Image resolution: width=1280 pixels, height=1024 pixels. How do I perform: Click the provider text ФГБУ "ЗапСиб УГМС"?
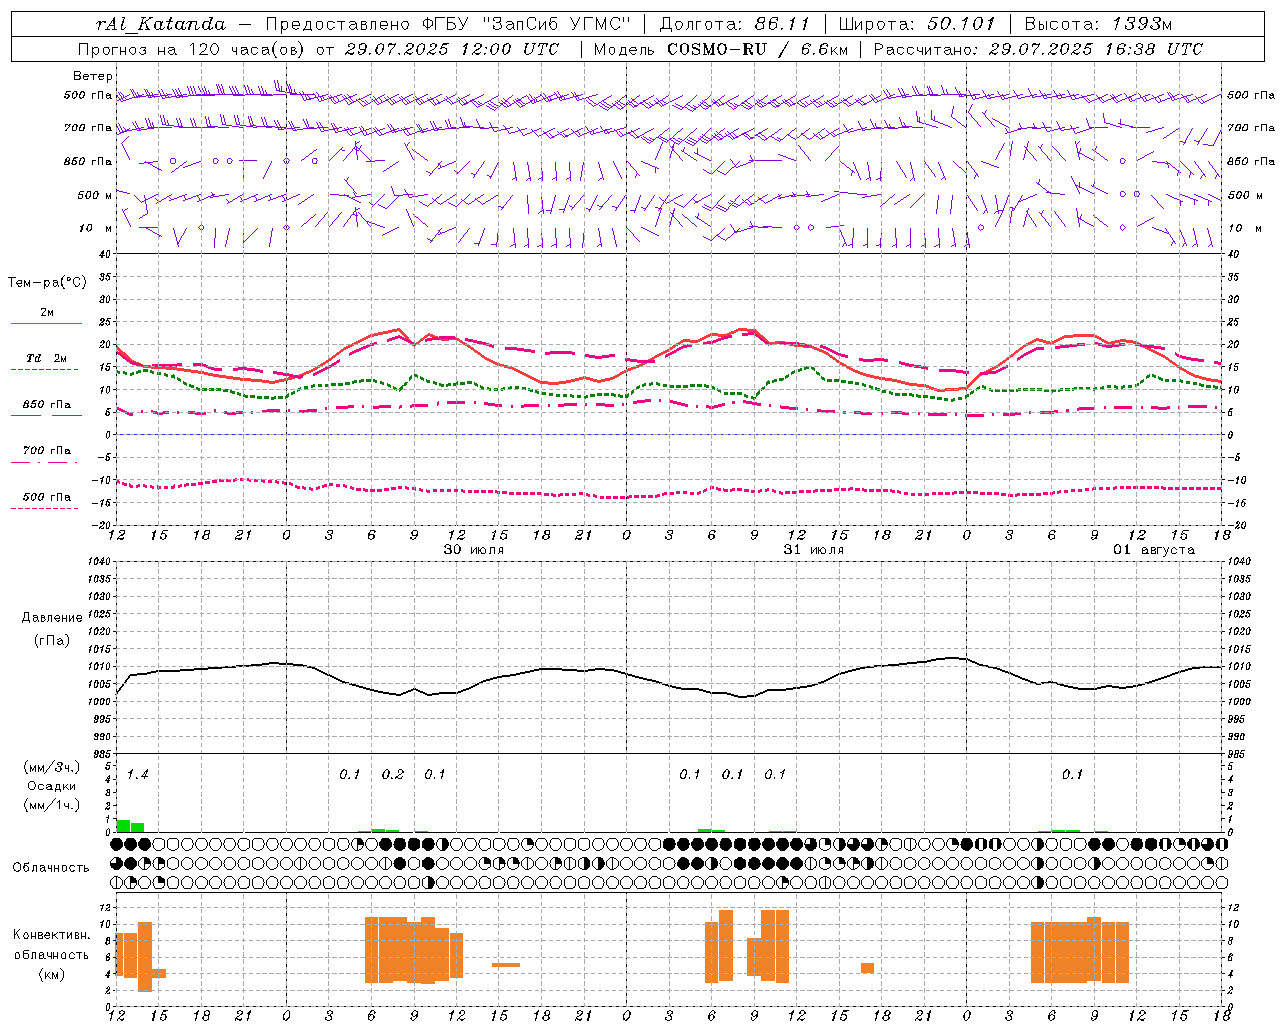pyautogui.click(x=524, y=24)
